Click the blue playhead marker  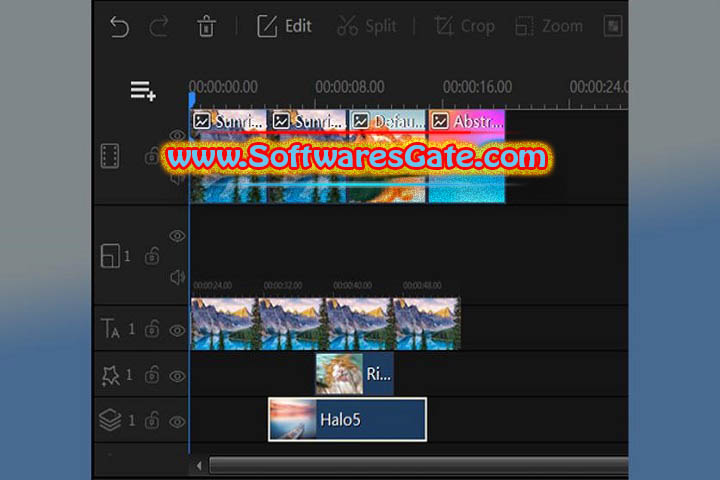click(x=191, y=99)
